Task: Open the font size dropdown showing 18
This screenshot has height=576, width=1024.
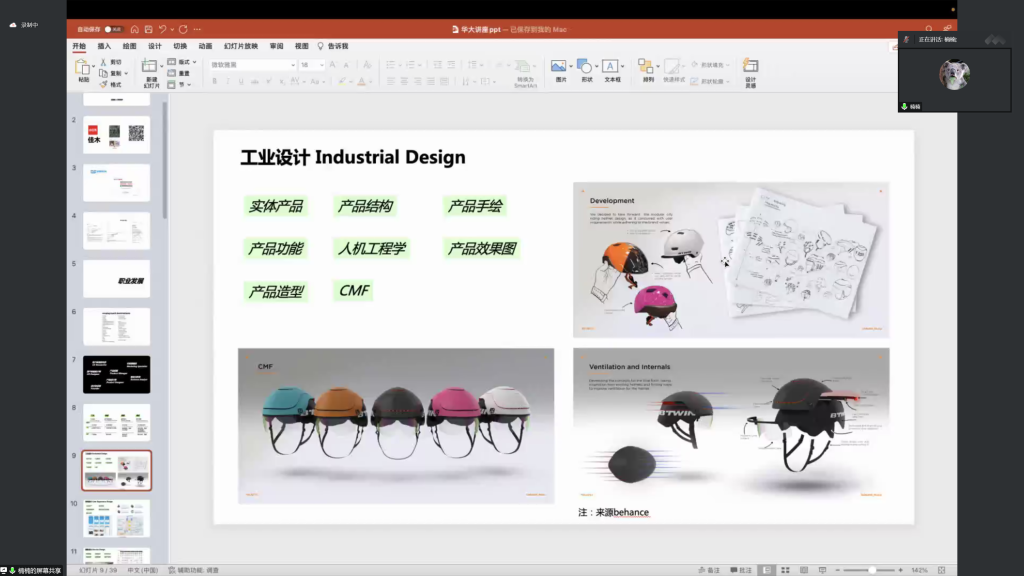Action: point(322,65)
